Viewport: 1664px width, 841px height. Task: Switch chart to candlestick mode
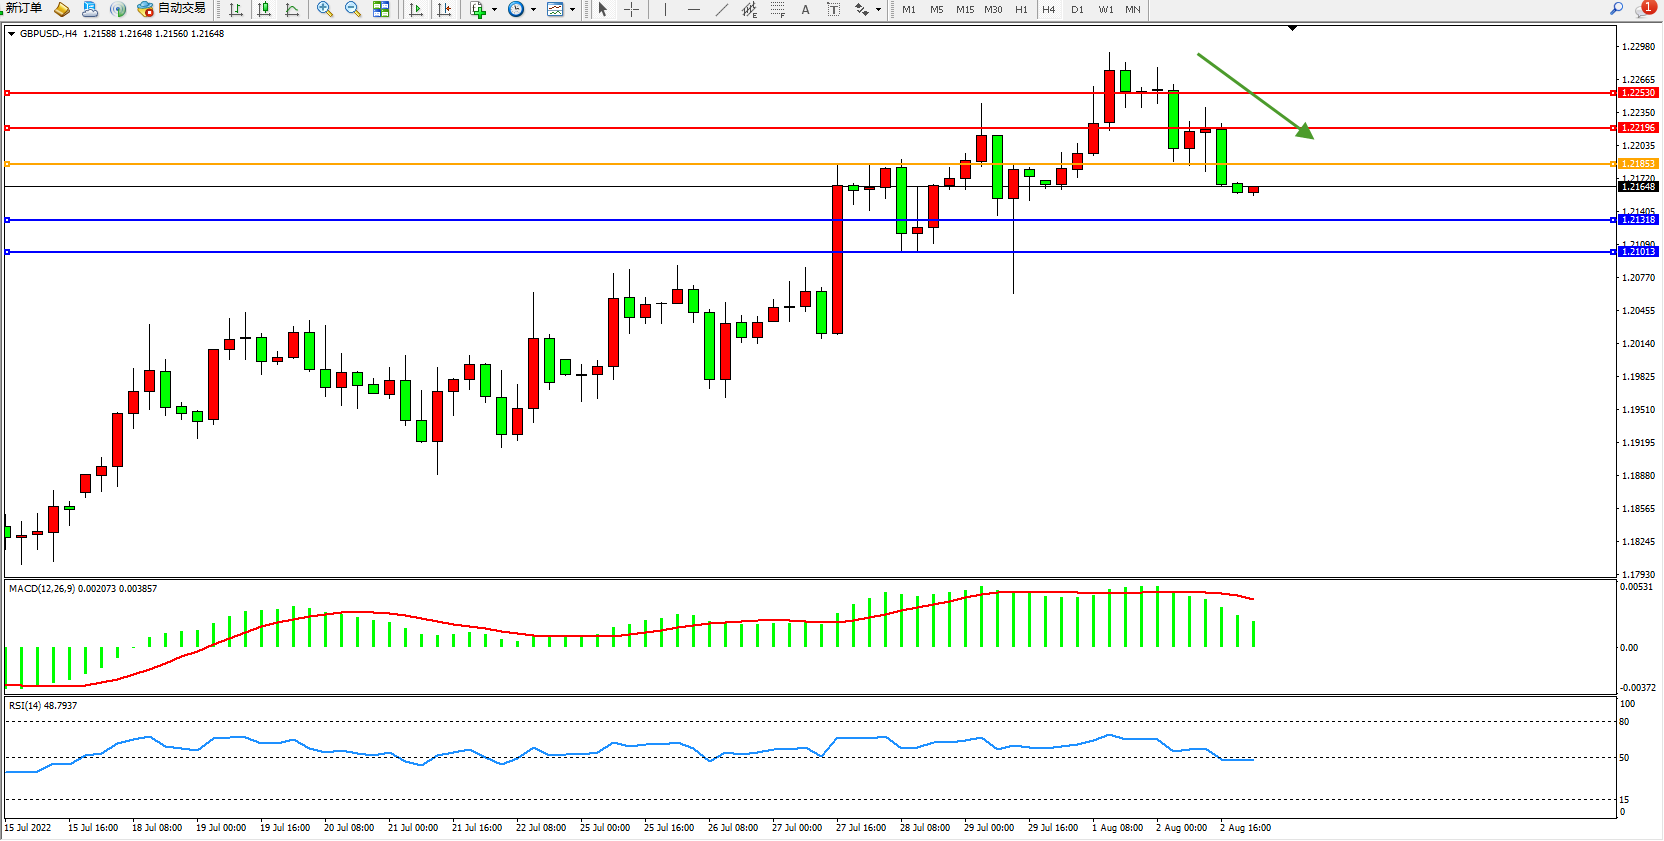coord(264,9)
